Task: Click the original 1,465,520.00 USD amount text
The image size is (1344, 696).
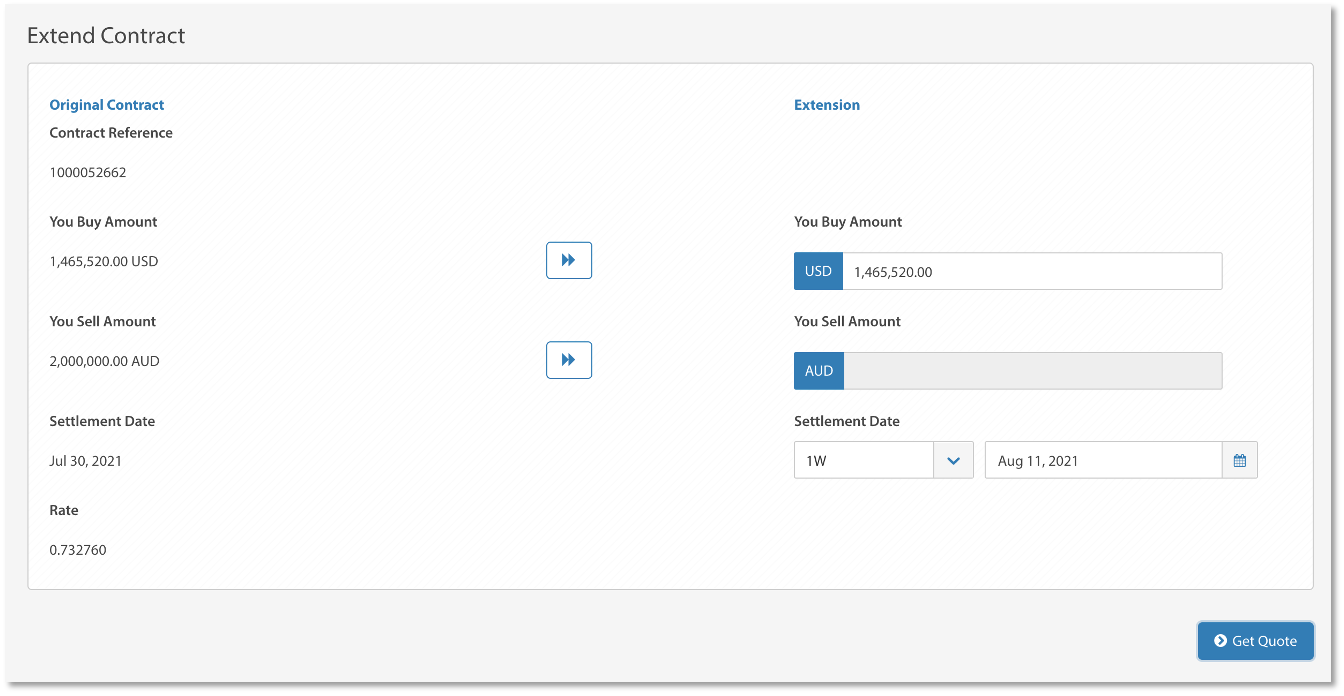Action: point(104,261)
